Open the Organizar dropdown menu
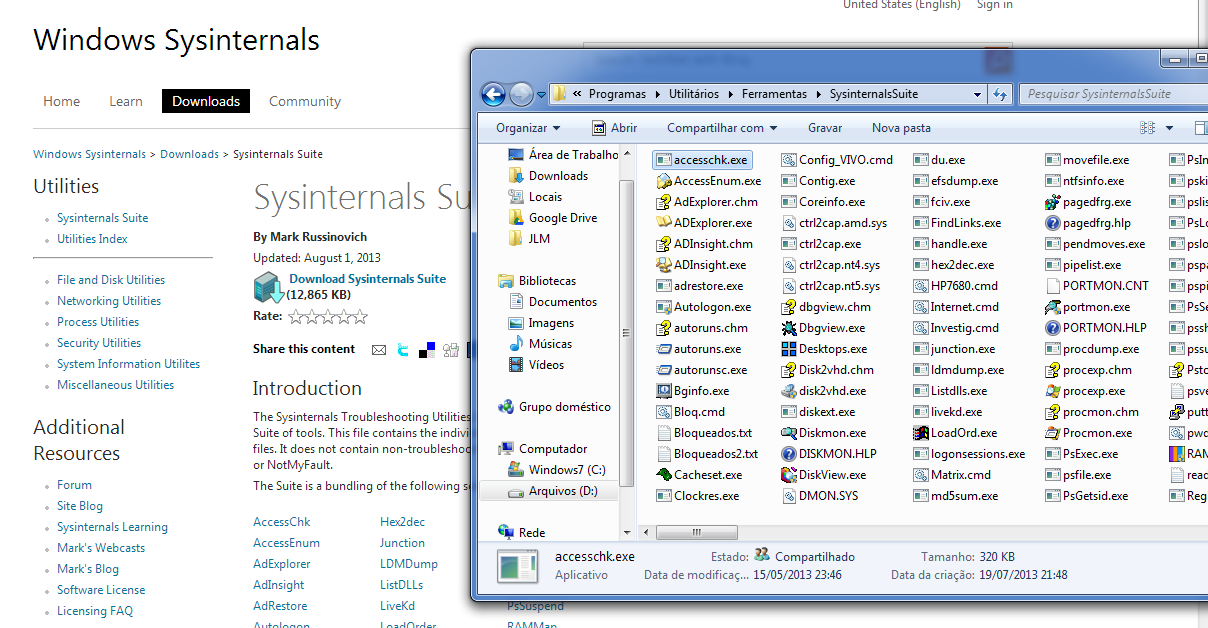 coord(528,128)
